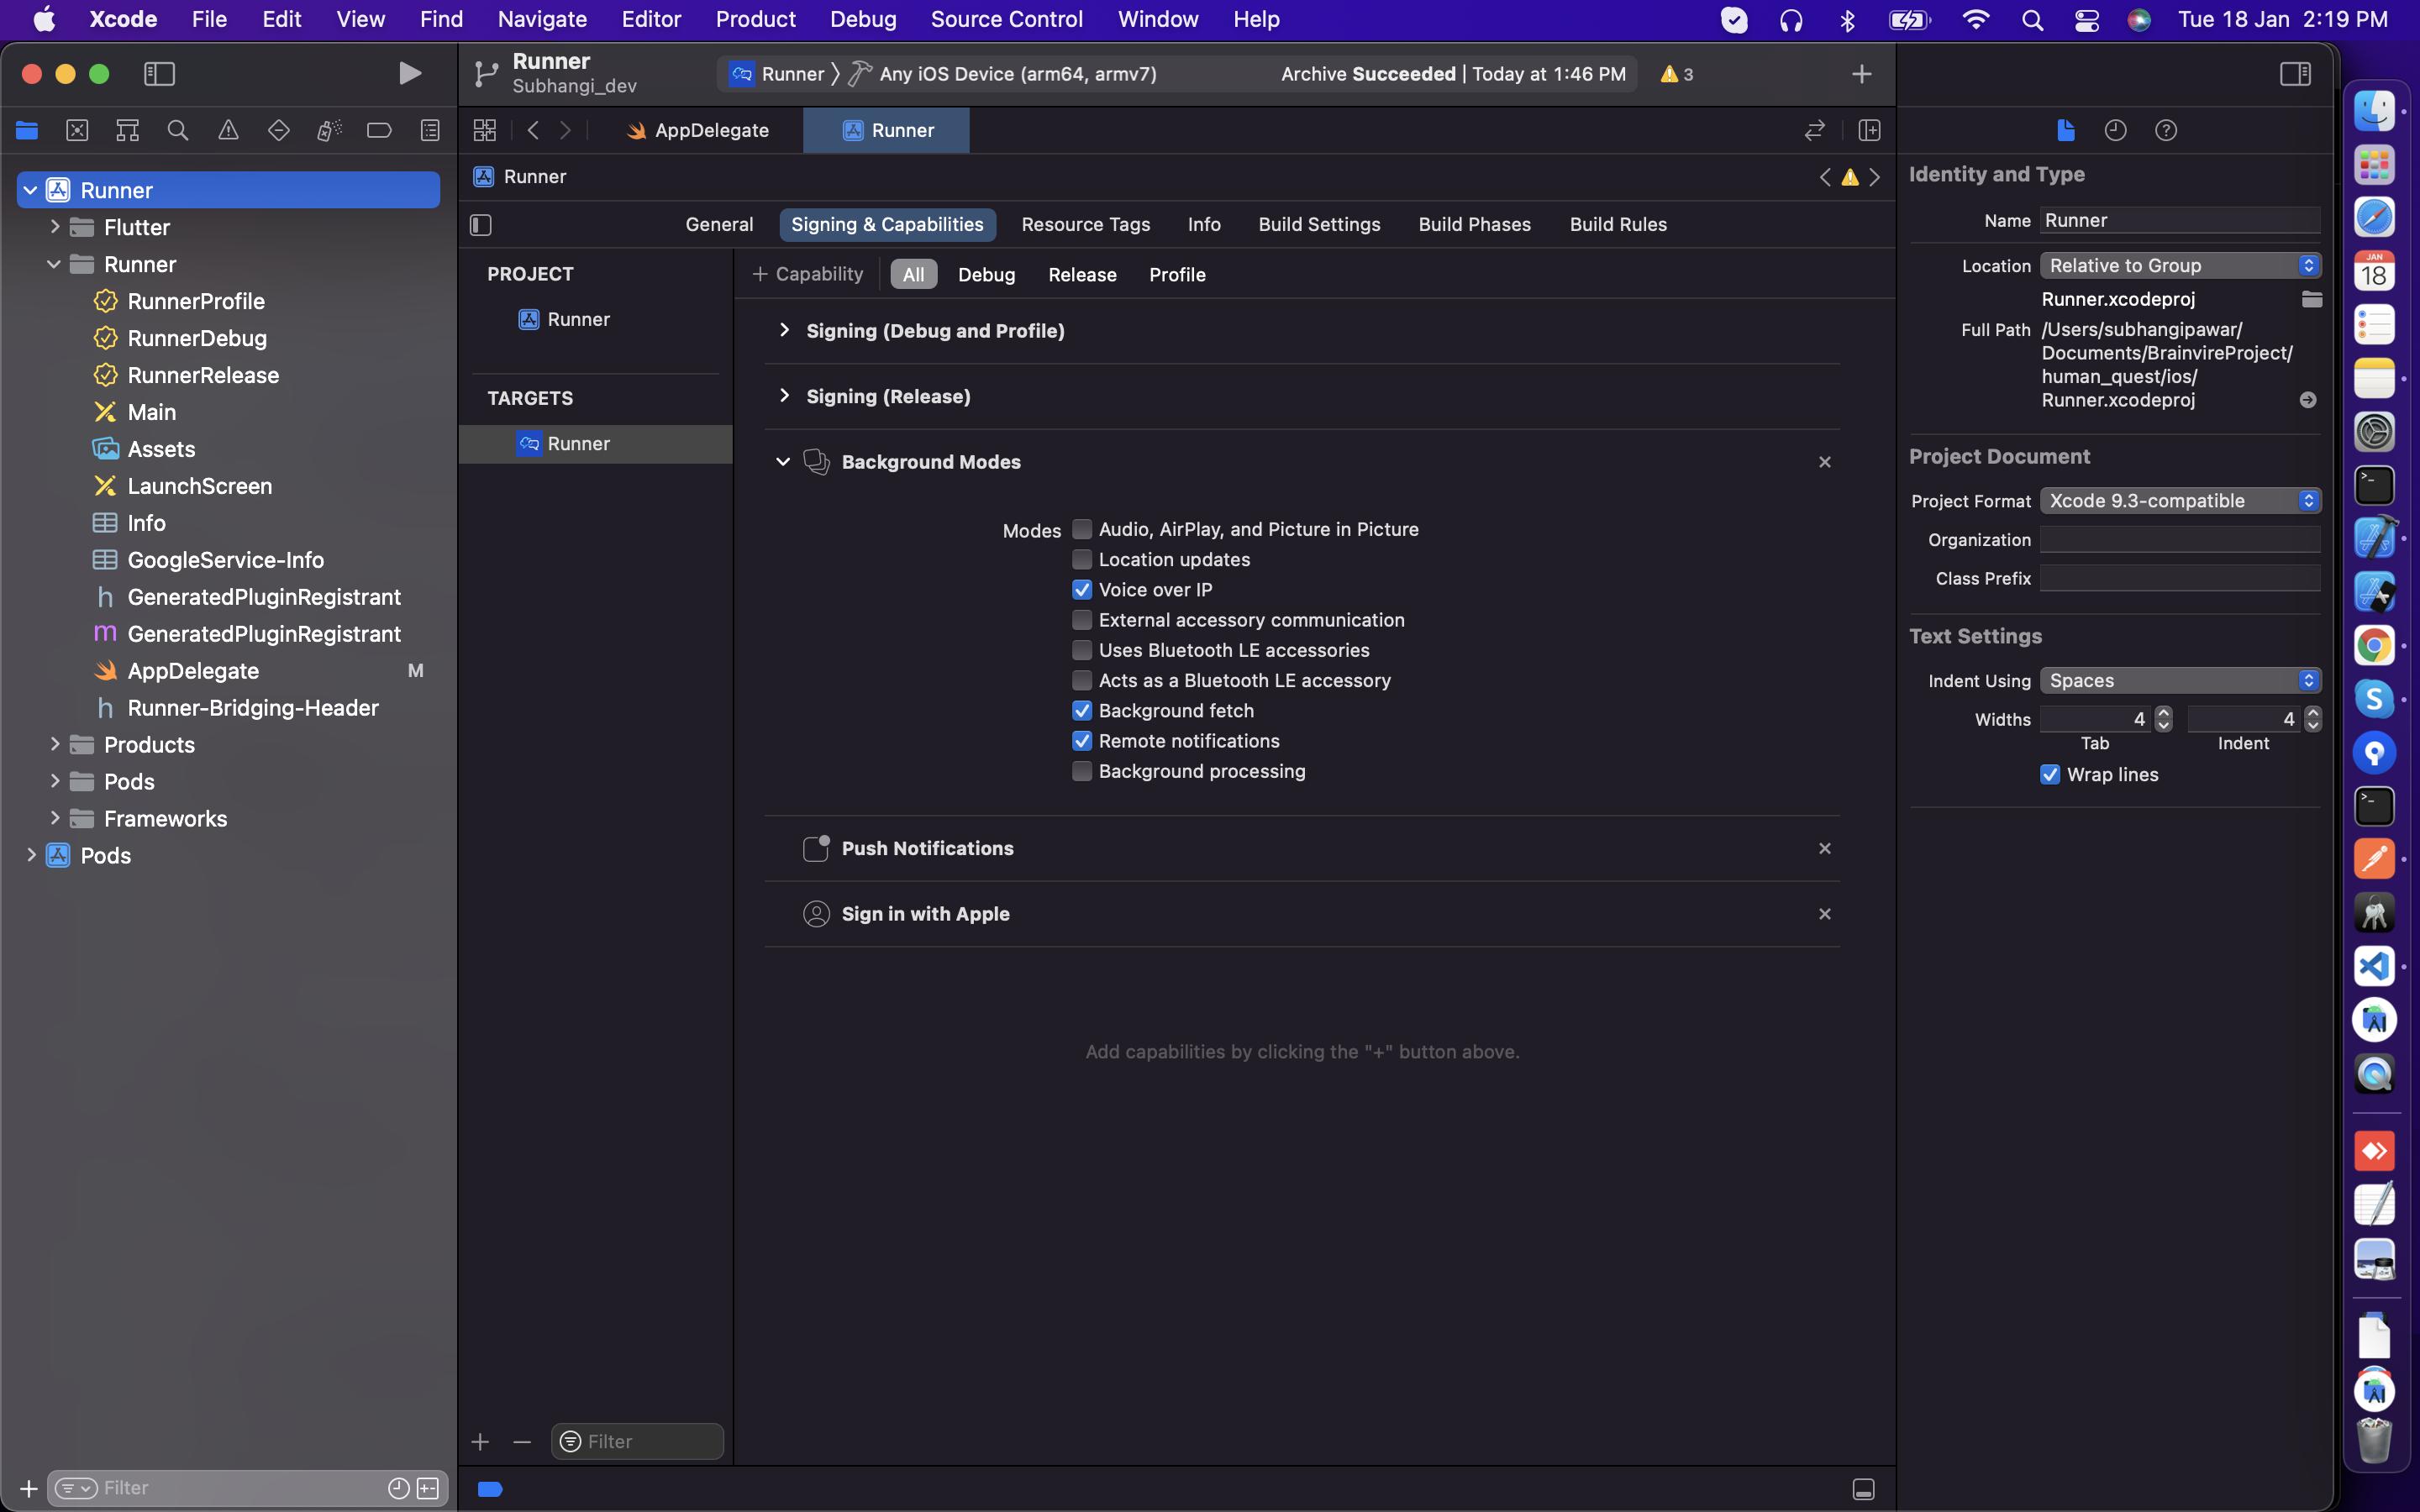Screen dimensions: 2420x1512
Task: Open the Debug navigator icon
Action: (x=329, y=130)
